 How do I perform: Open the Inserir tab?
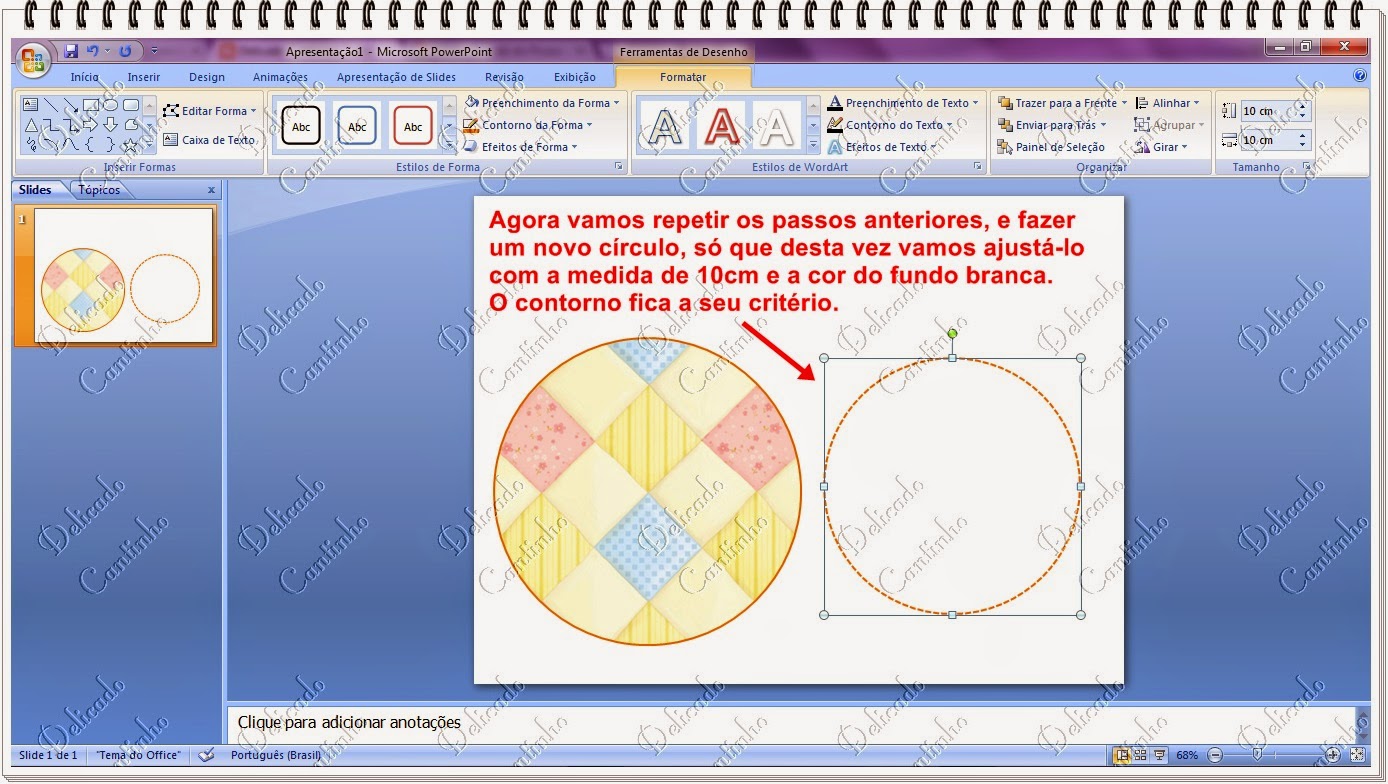pos(144,77)
